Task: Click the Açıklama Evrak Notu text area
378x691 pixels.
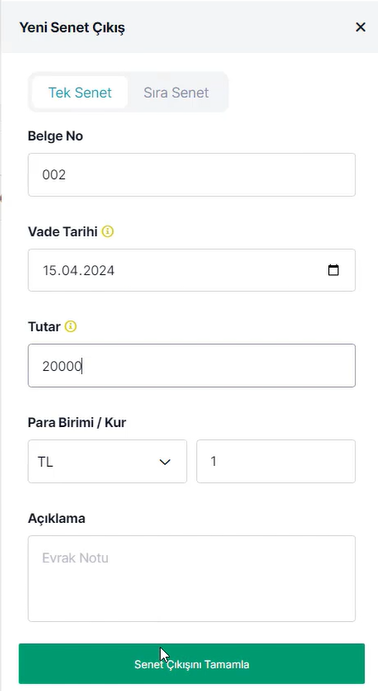Action: (x=192, y=579)
